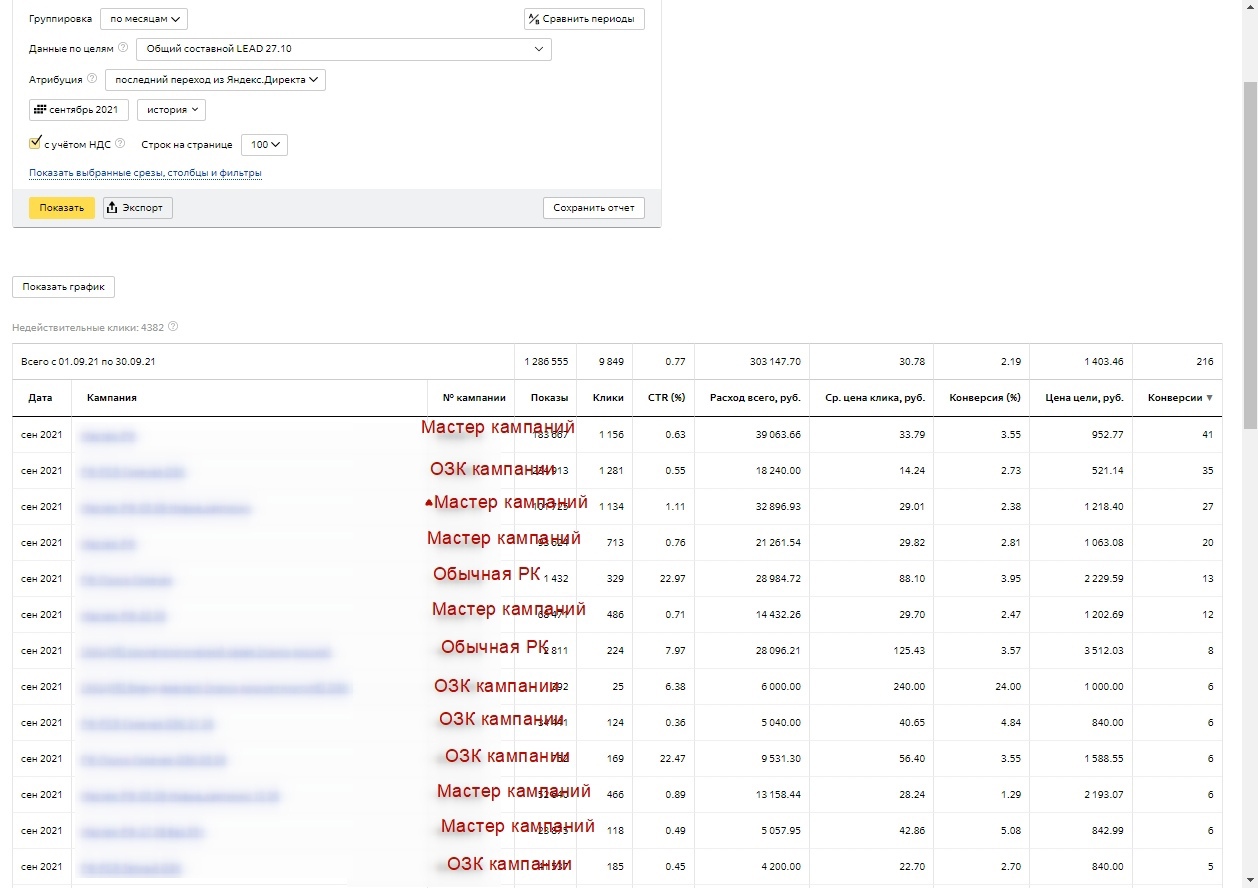
Task: Toggle the 'с учётом НДС' checkbox
Action: tap(35, 143)
